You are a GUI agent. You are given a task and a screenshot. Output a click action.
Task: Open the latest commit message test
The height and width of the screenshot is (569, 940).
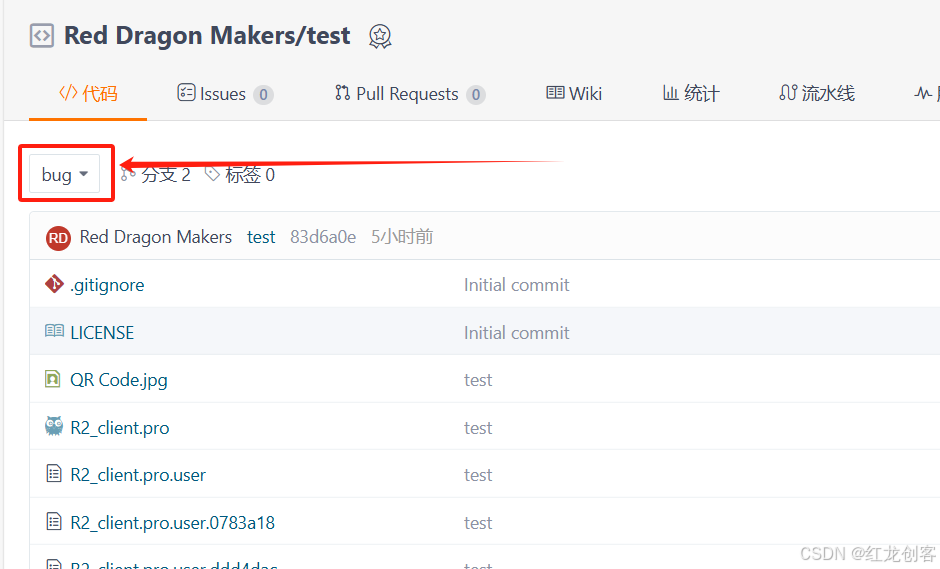click(261, 237)
